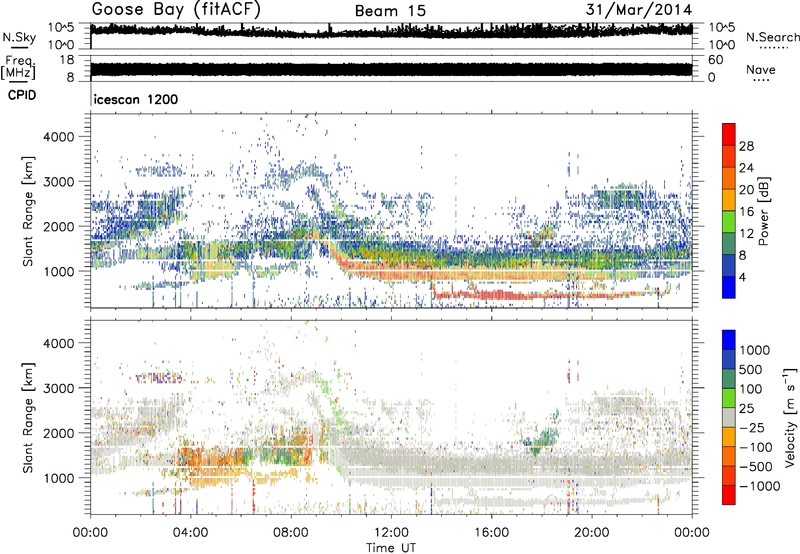Click the orange 20–24 dB Power colorbar segment
This screenshot has height=554, width=800.
point(729,178)
